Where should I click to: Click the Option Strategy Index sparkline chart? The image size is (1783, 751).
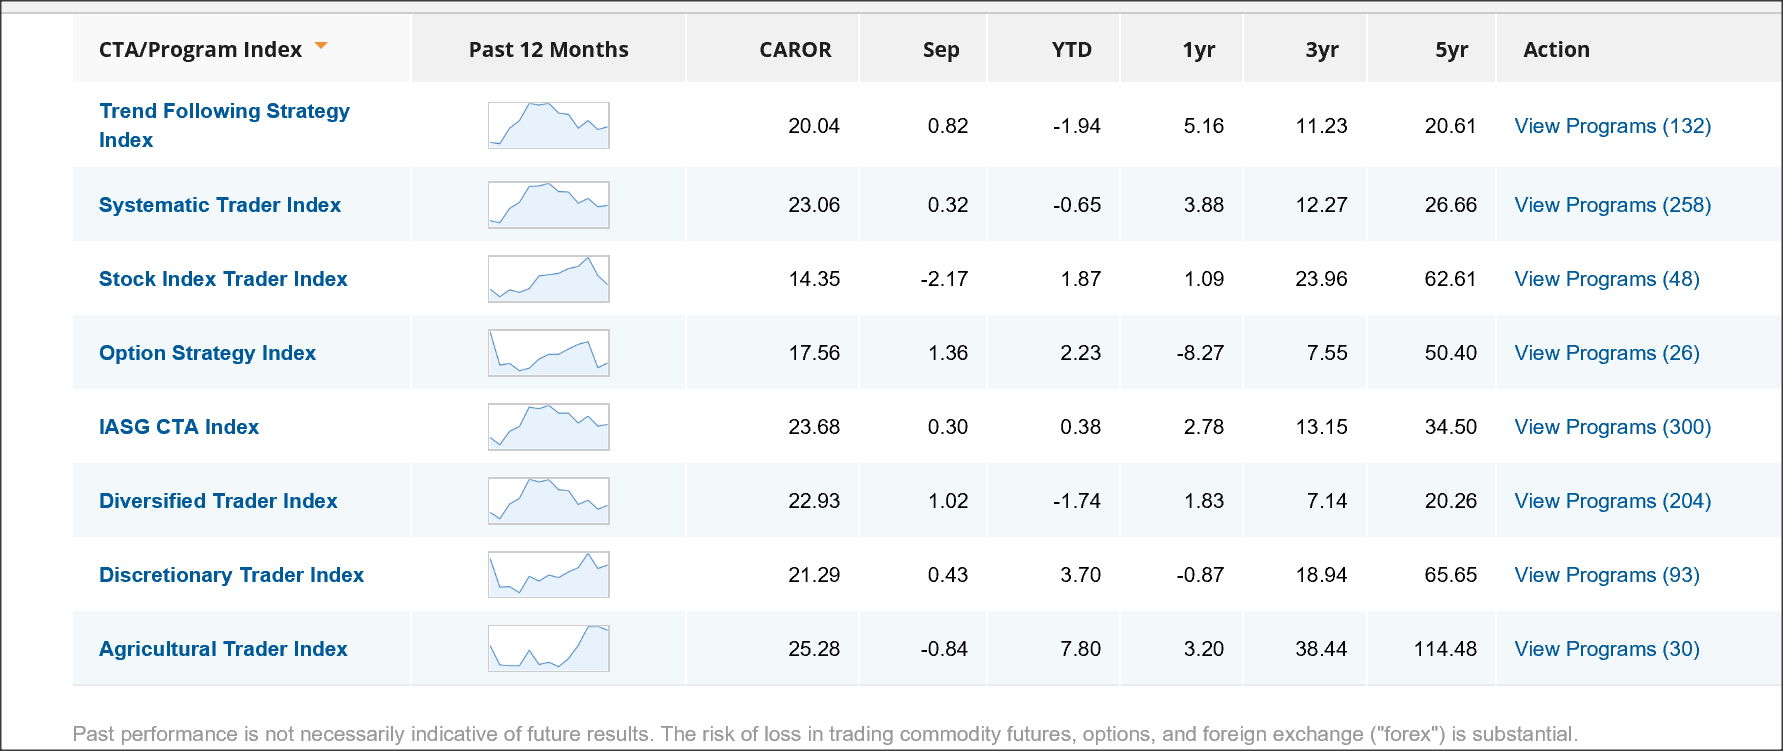pyautogui.click(x=548, y=353)
